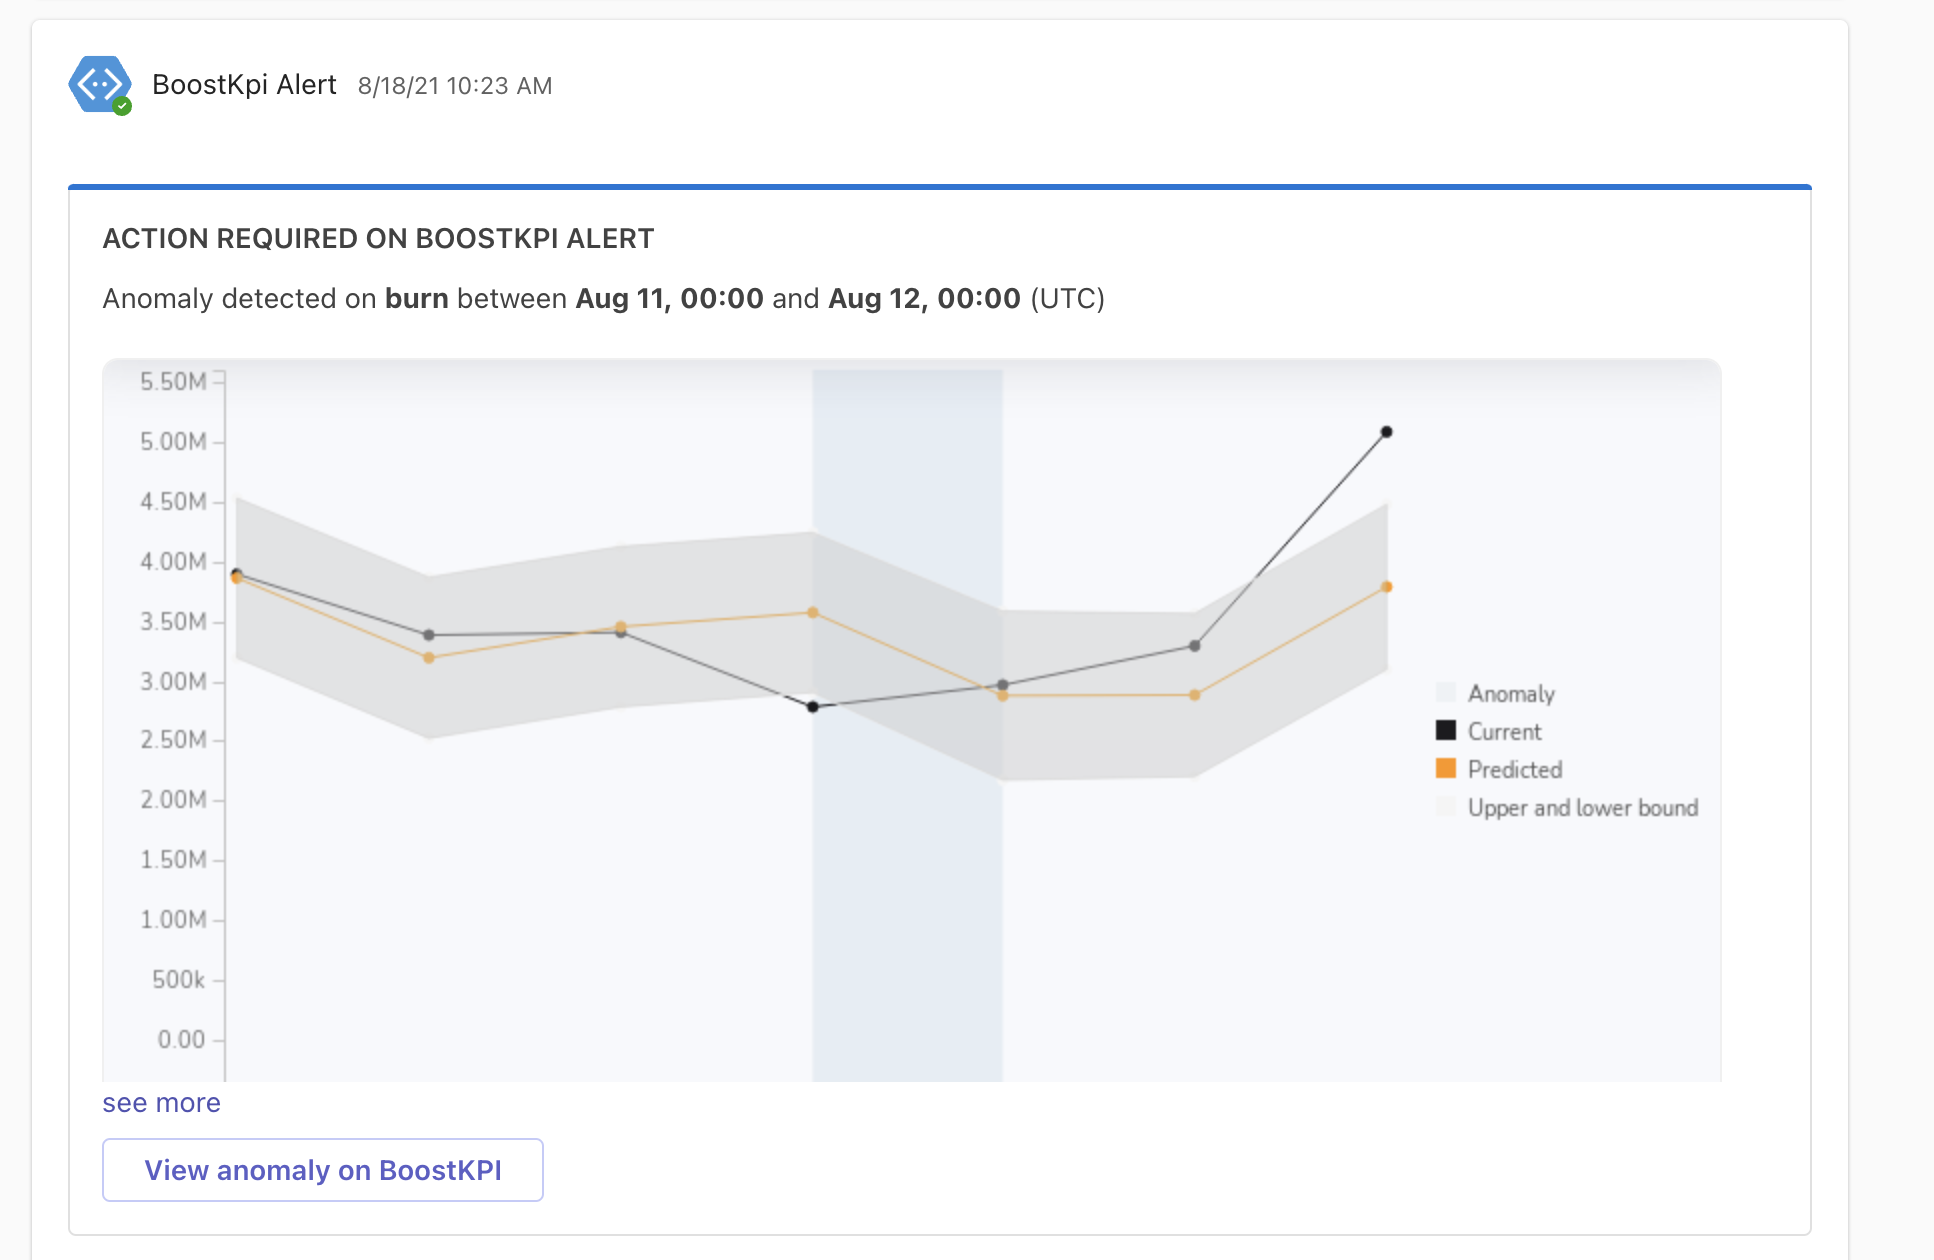
Task: Click the lowest Current point in the anomaly band
Action: coord(813,707)
